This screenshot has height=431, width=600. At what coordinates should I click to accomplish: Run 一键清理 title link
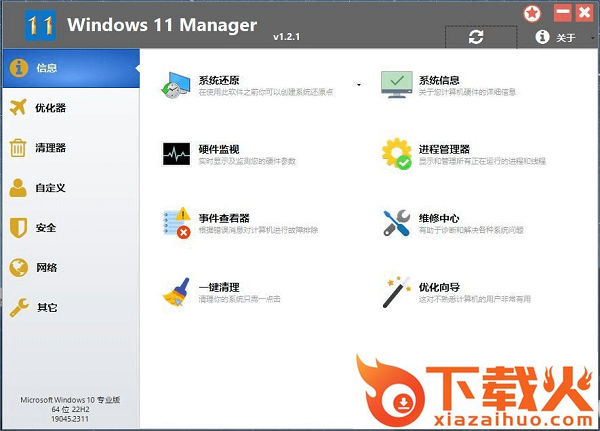[219, 287]
